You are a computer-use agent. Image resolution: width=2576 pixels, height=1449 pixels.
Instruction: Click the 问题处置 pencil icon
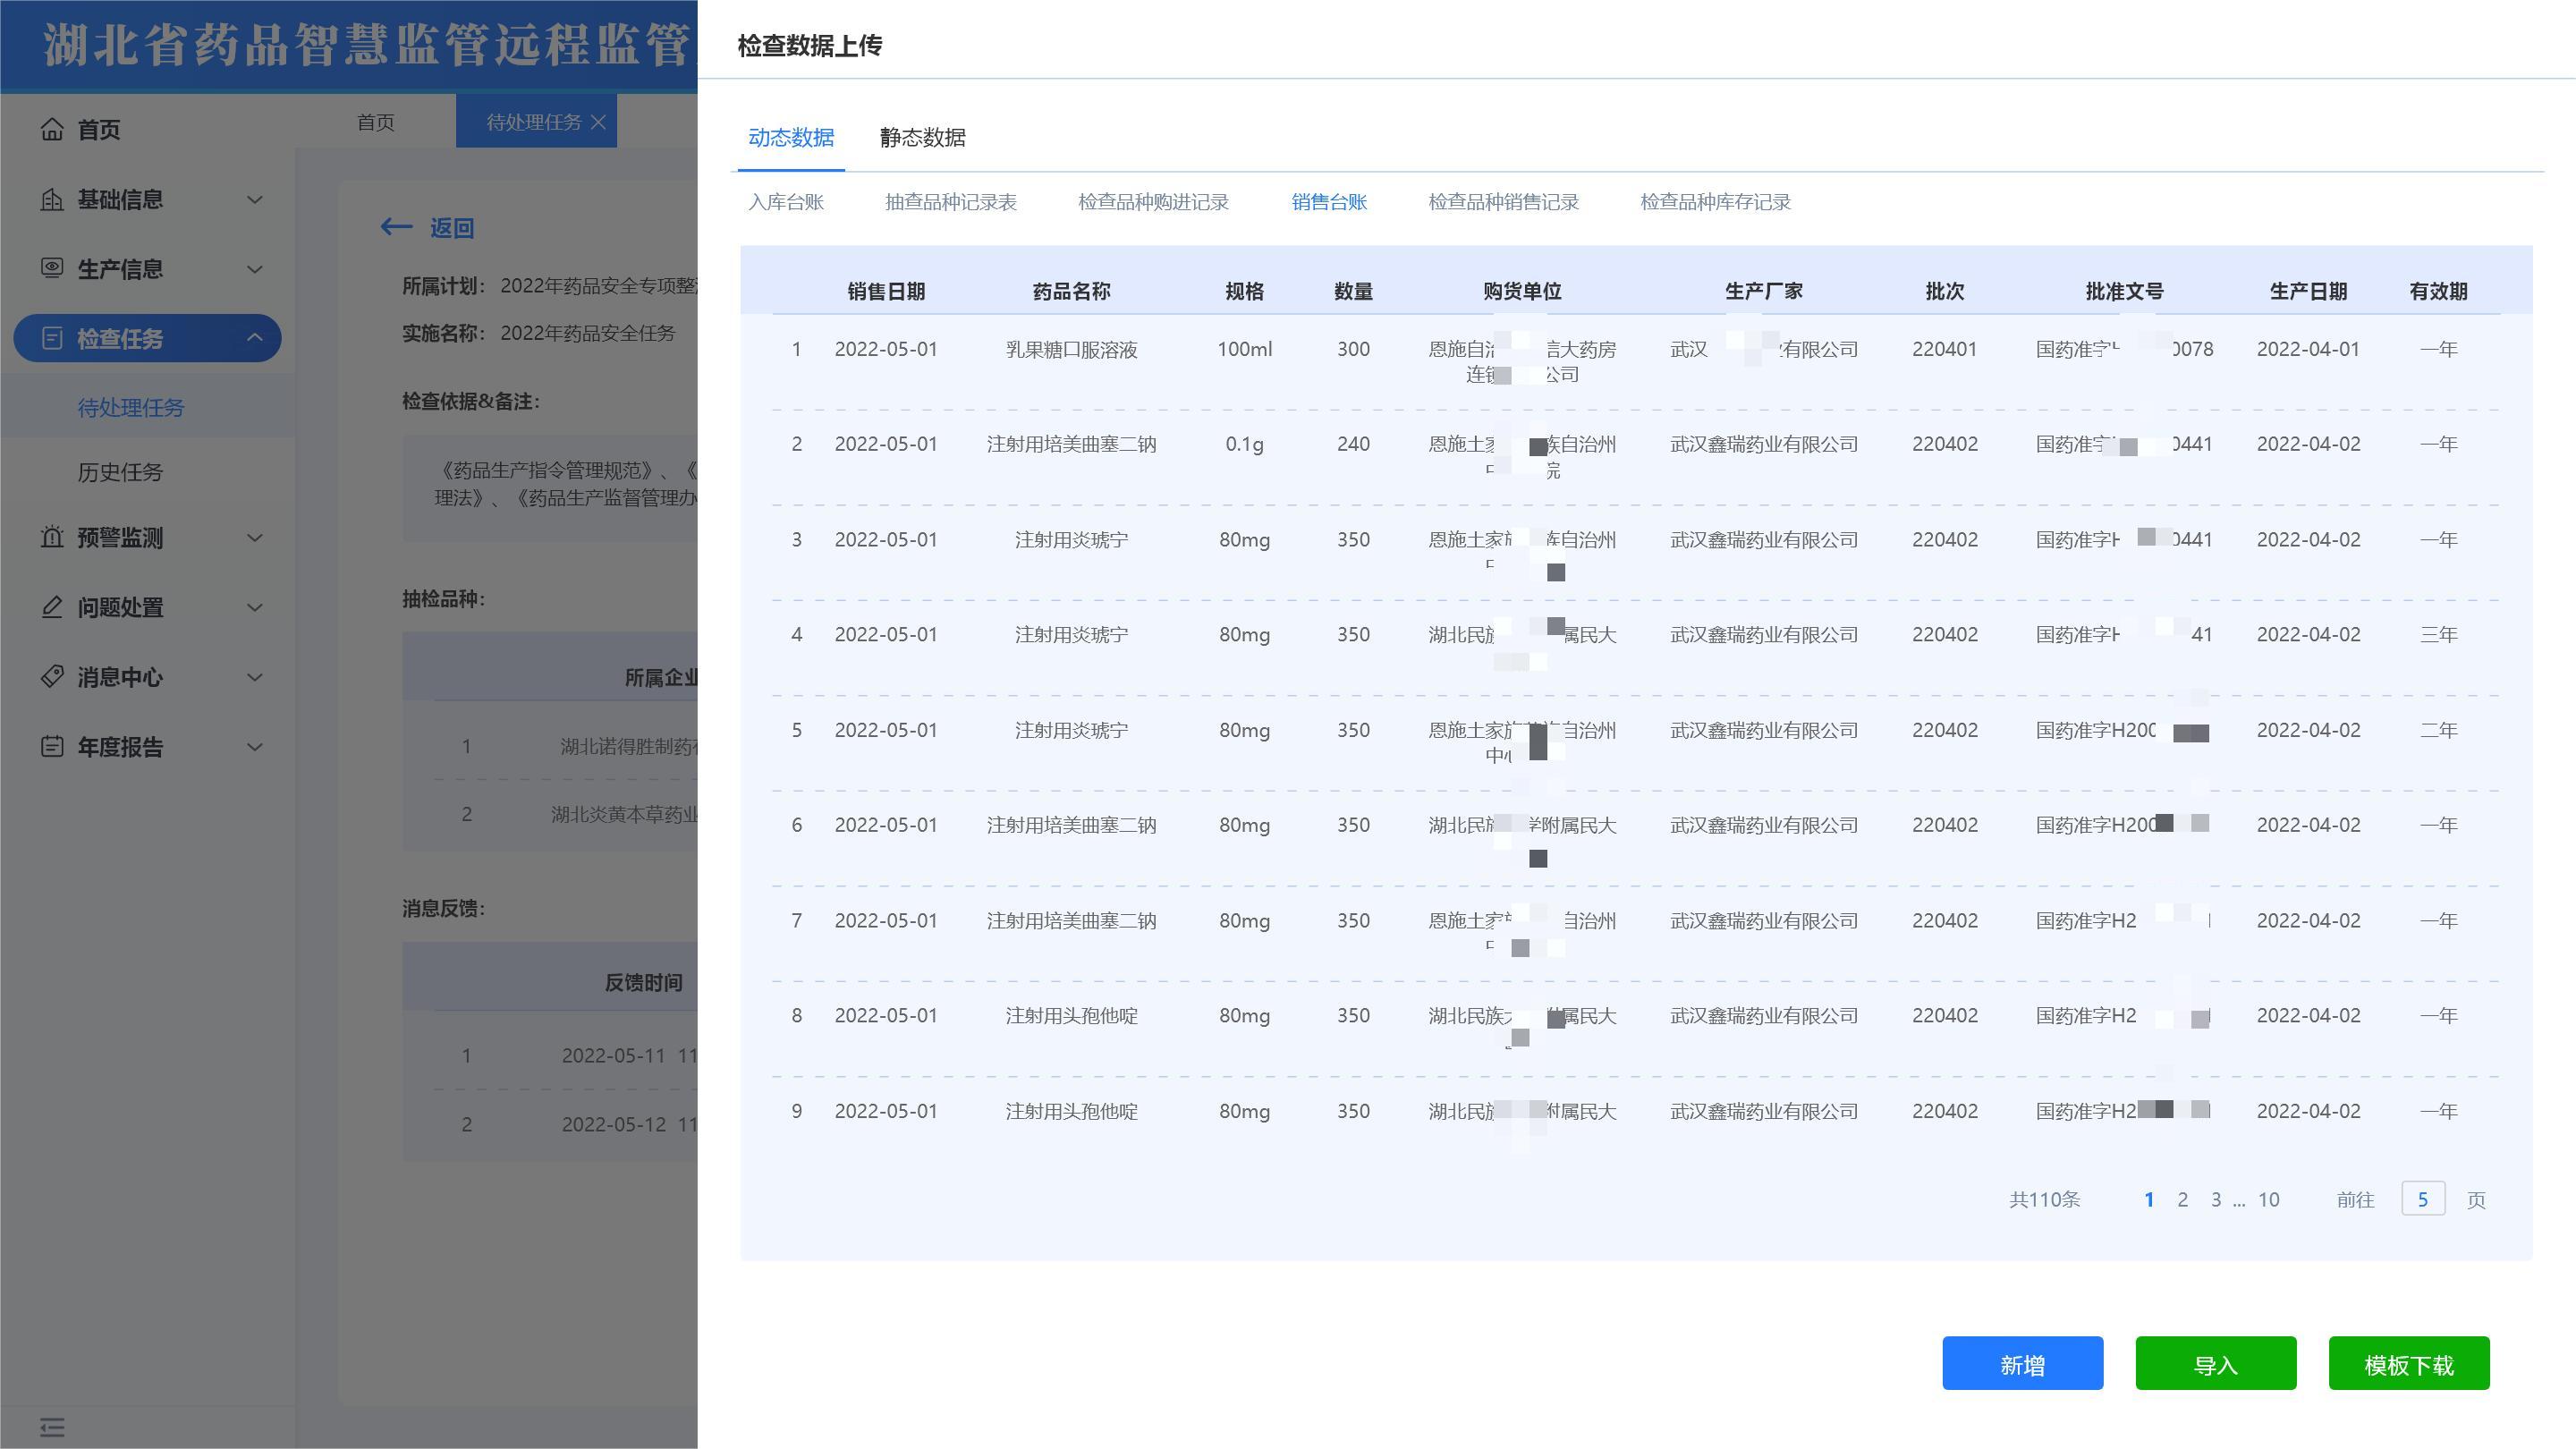(52, 607)
